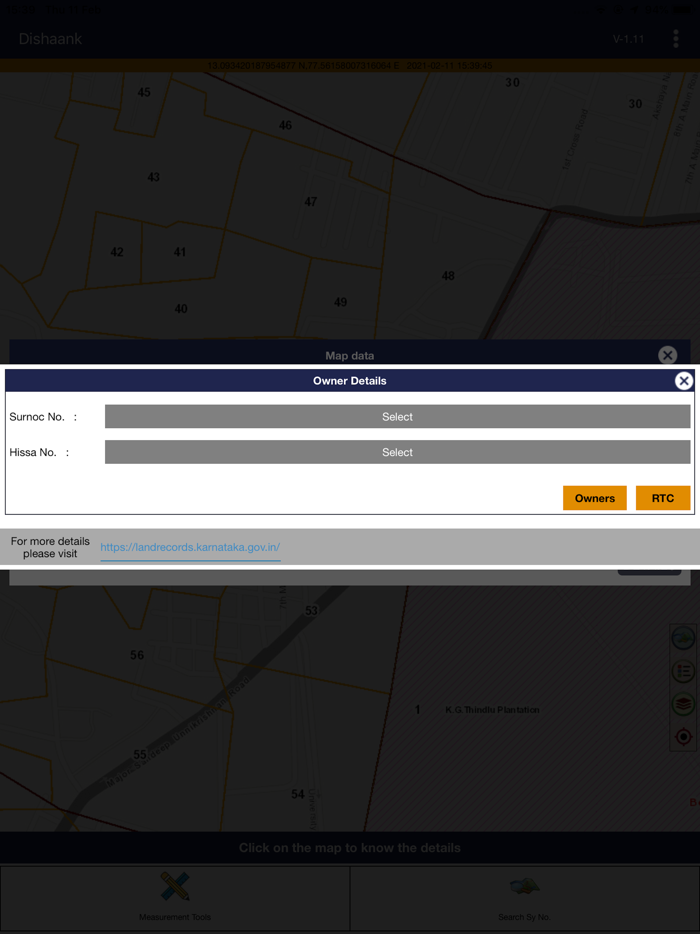The height and width of the screenshot is (934, 700).
Task: Tap the 'Click on the map' hint bar
Action: click(x=350, y=848)
